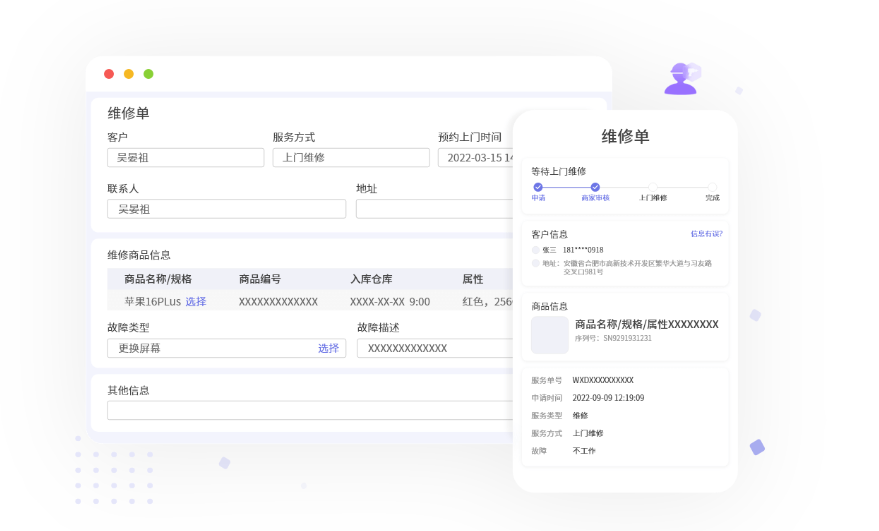Image resolution: width=879 pixels, height=531 pixels.
Task: Open the 服务方式 field showing 上门维修
Action: pos(350,157)
